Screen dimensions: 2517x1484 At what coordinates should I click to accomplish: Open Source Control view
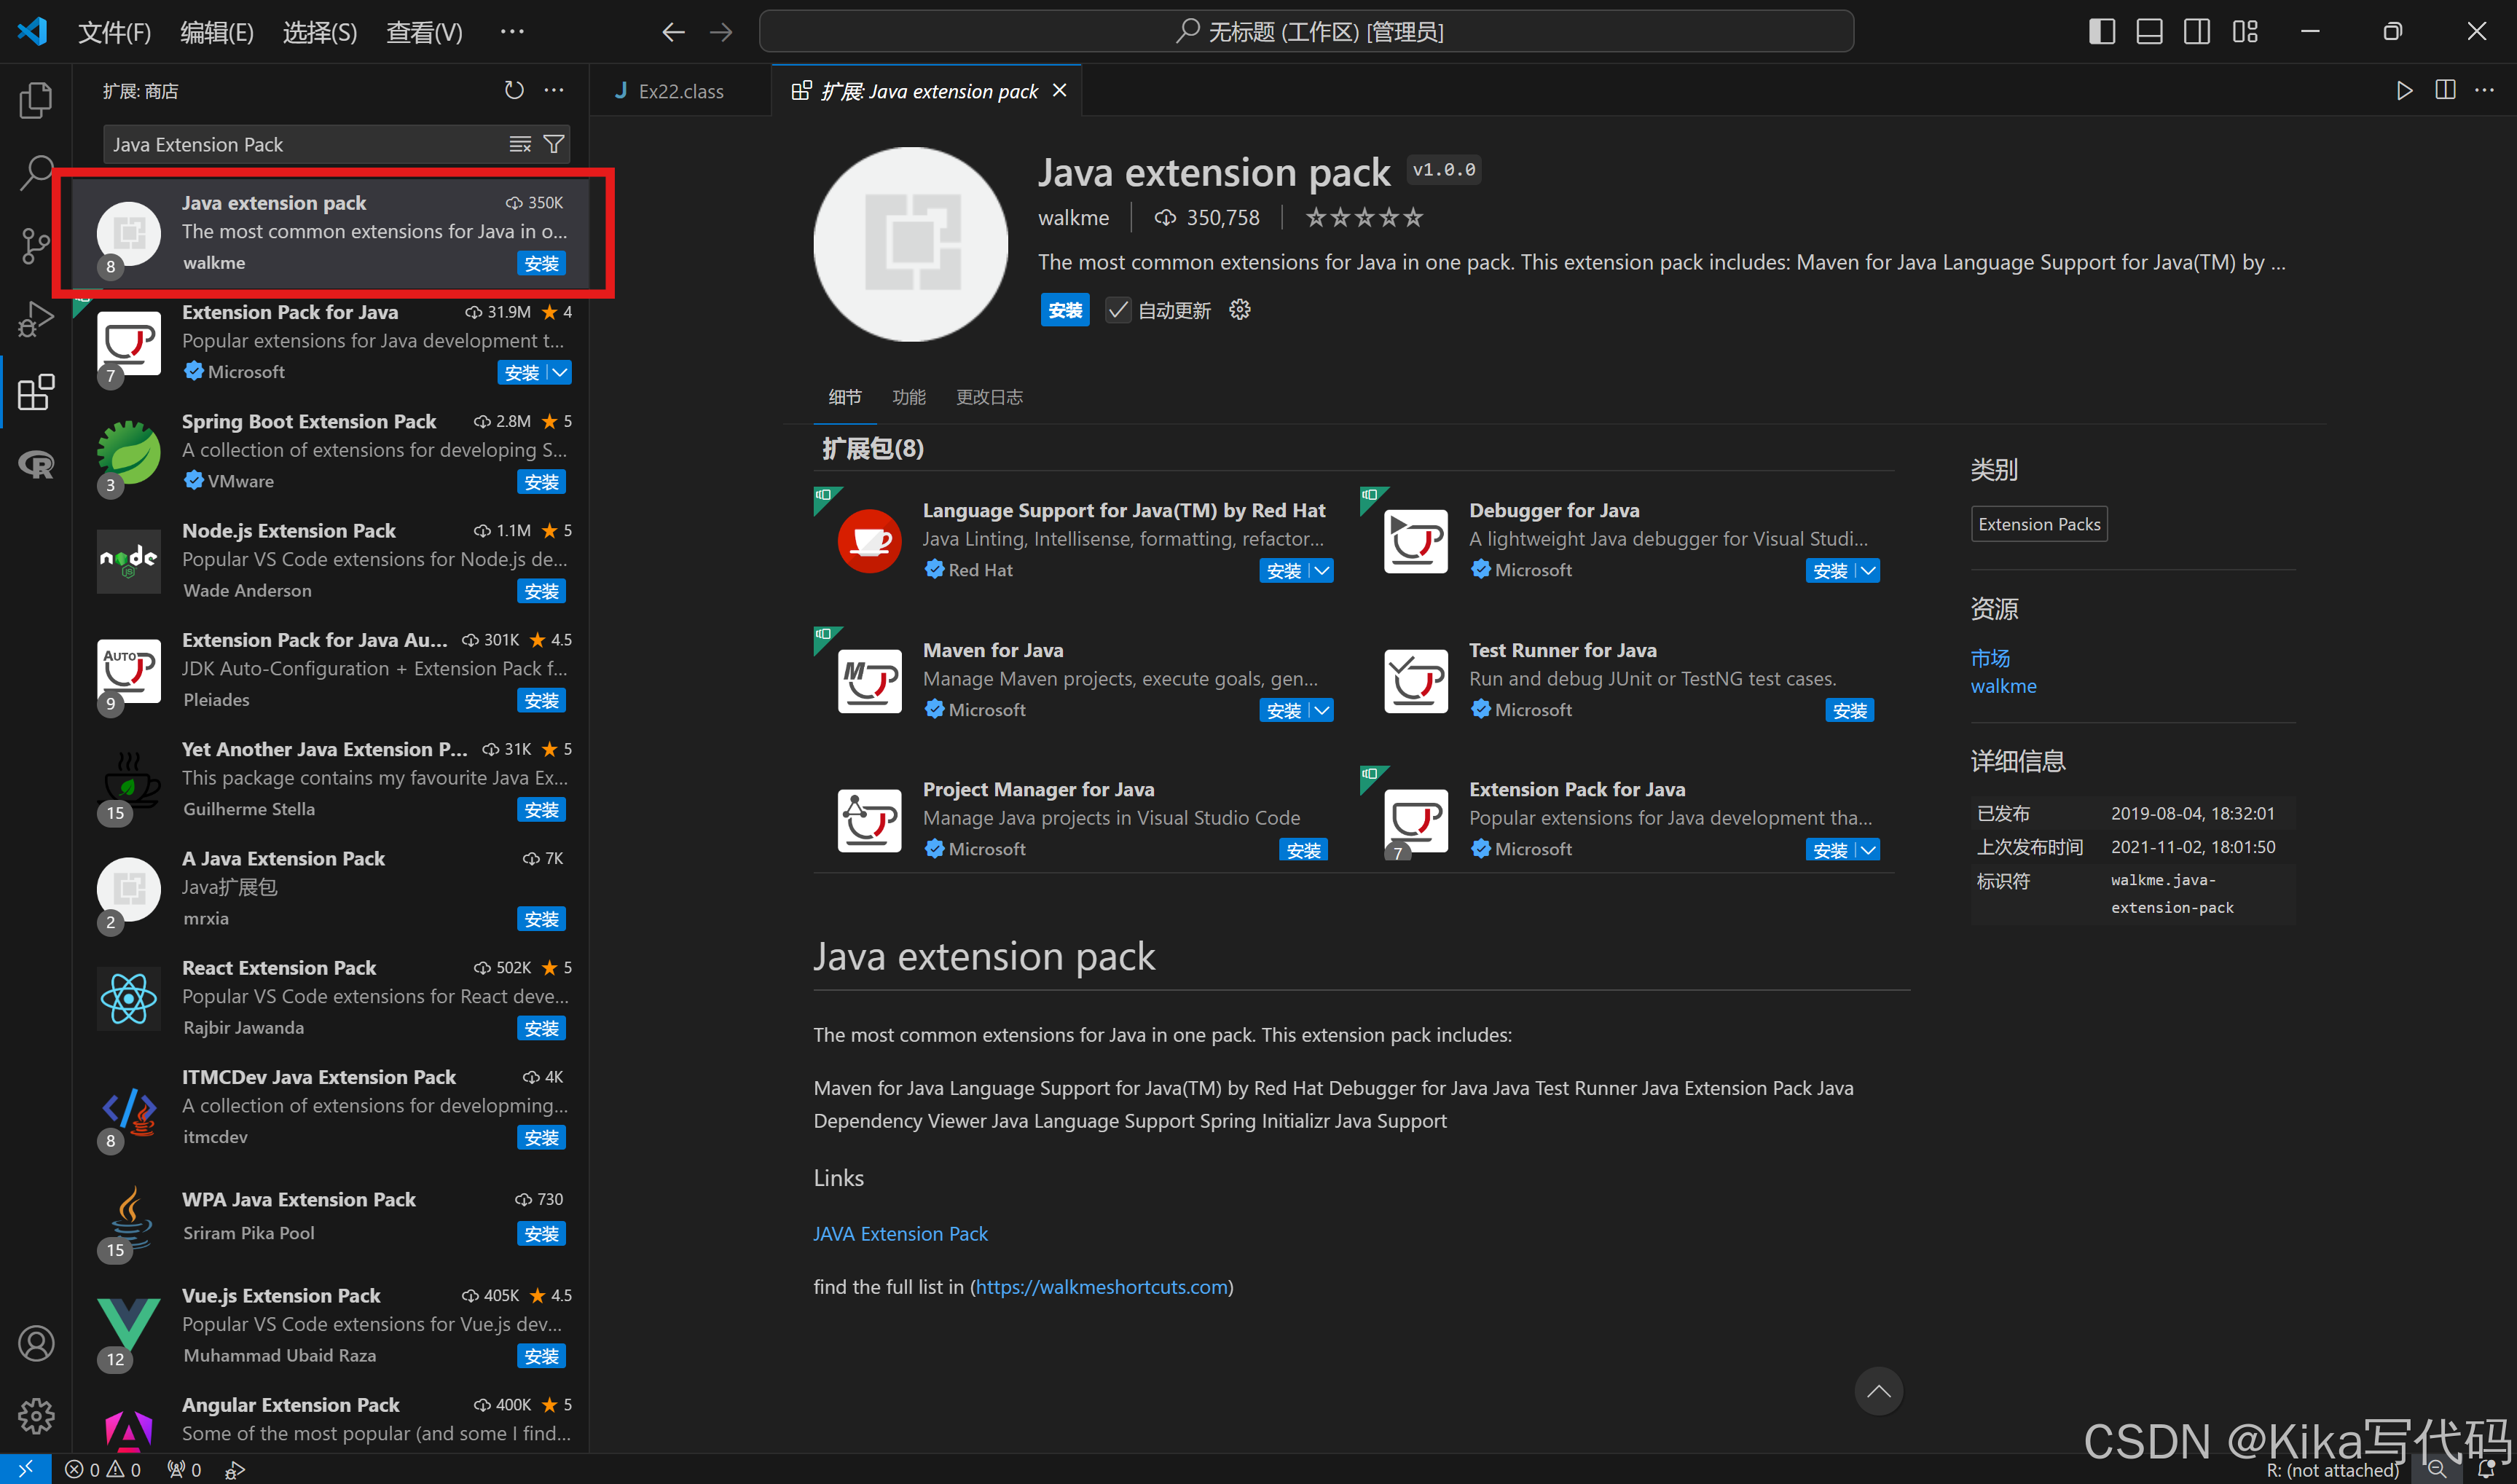pos(36,245)
